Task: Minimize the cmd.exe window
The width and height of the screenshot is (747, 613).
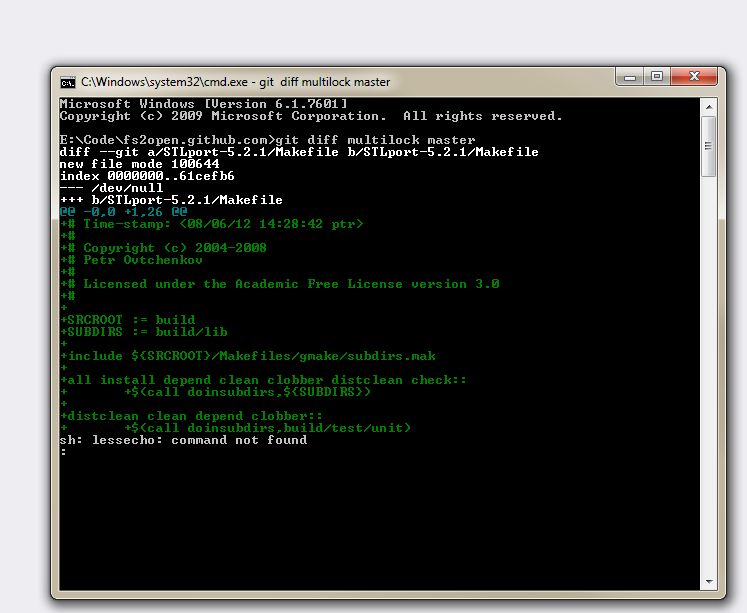Action: pyautogui.click(x=630, y=76)
